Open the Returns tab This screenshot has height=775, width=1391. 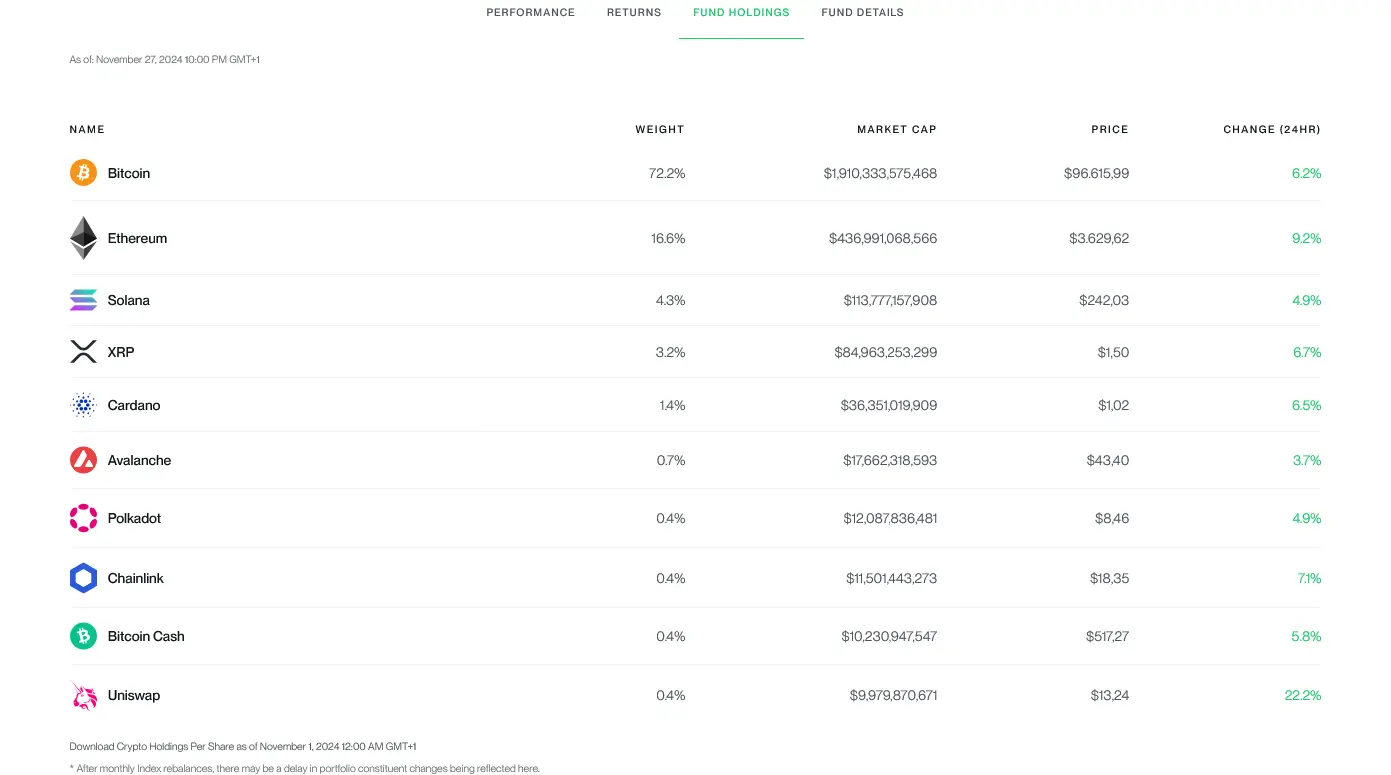634,13
